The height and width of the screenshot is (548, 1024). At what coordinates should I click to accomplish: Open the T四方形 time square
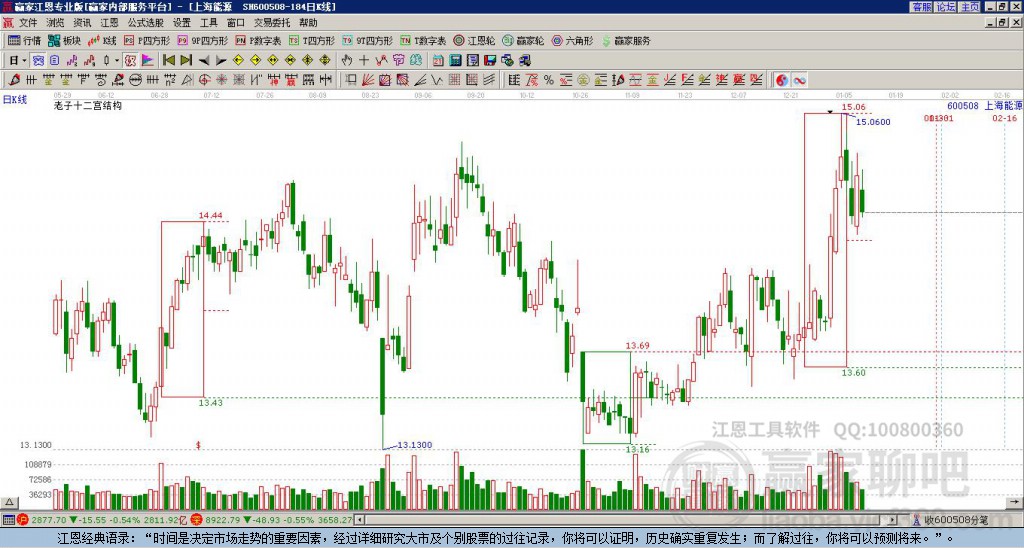pos(312,40)
